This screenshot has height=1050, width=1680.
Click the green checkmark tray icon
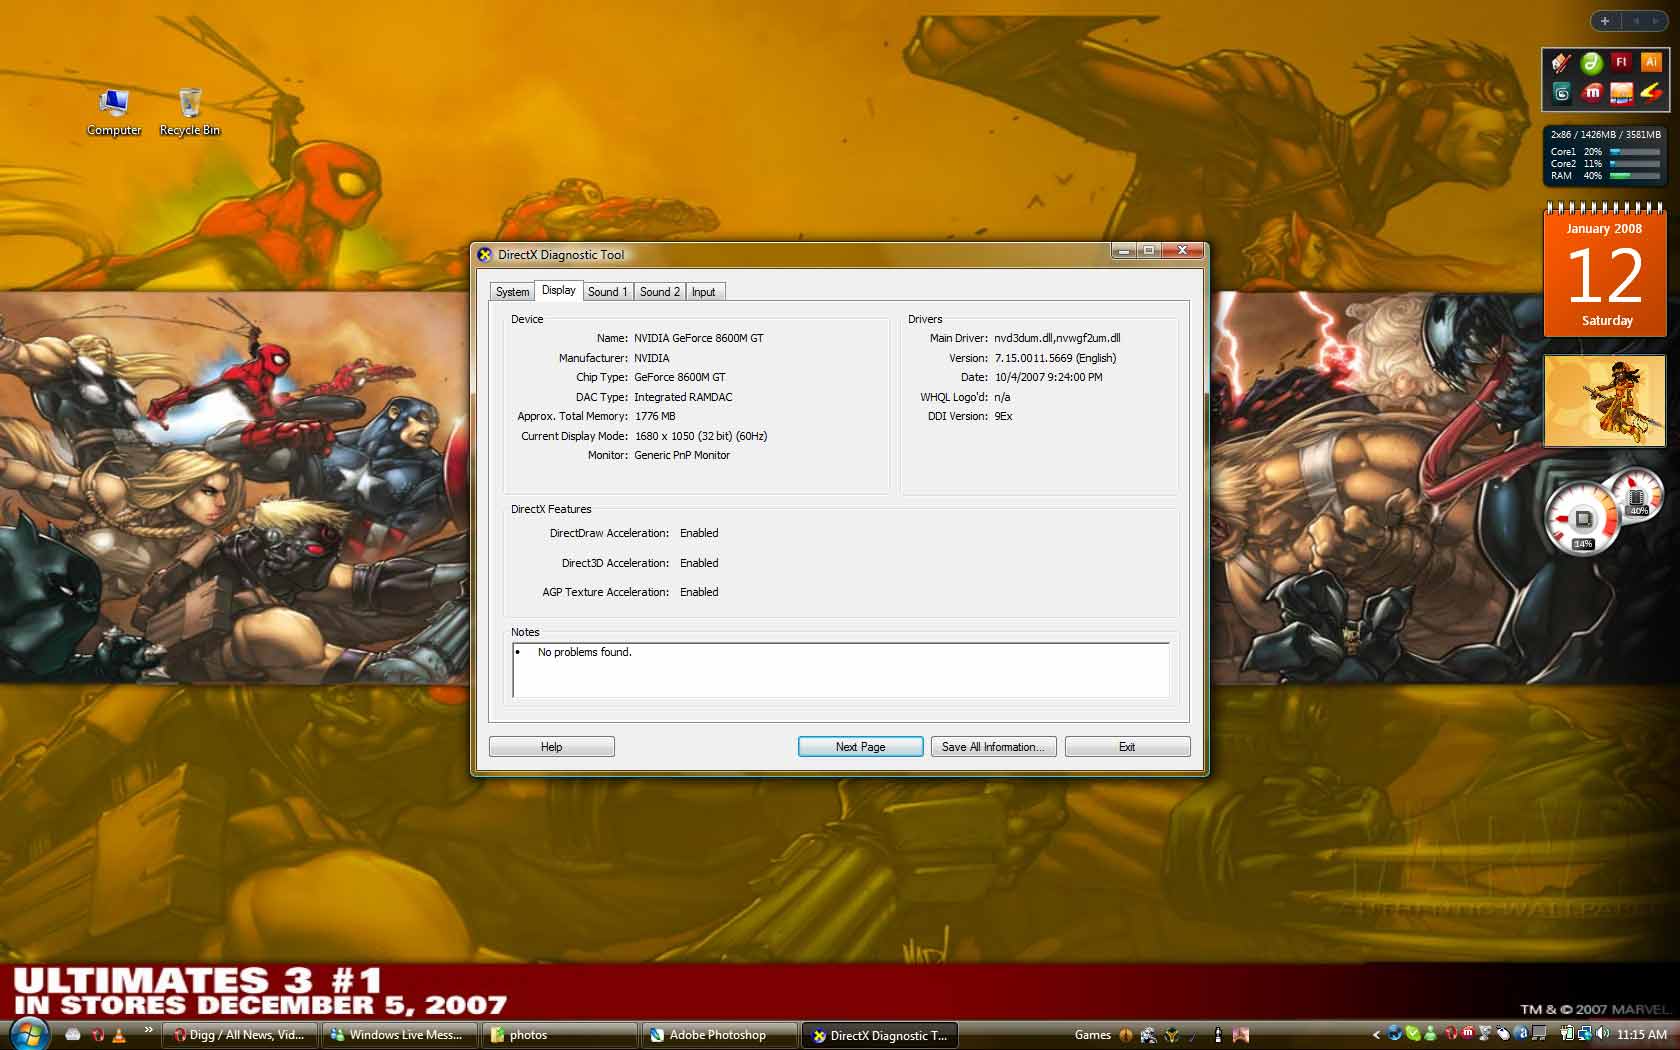(1412, 1034)
